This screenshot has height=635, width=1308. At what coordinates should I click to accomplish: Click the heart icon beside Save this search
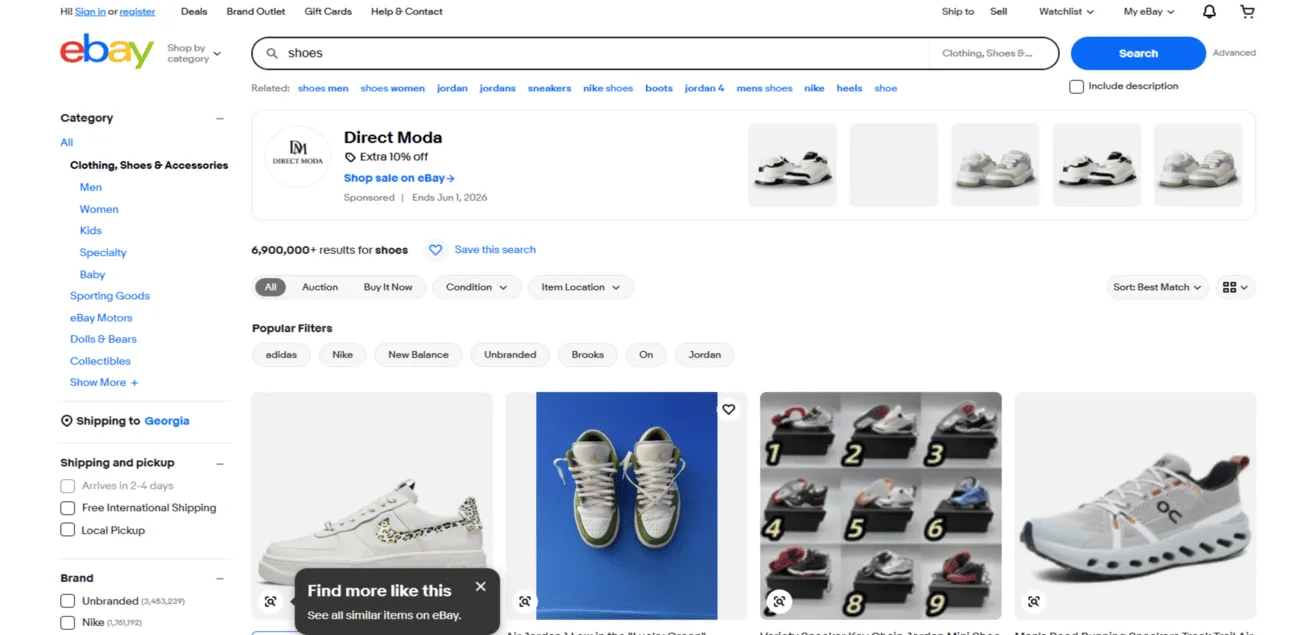tap(435, 250)
